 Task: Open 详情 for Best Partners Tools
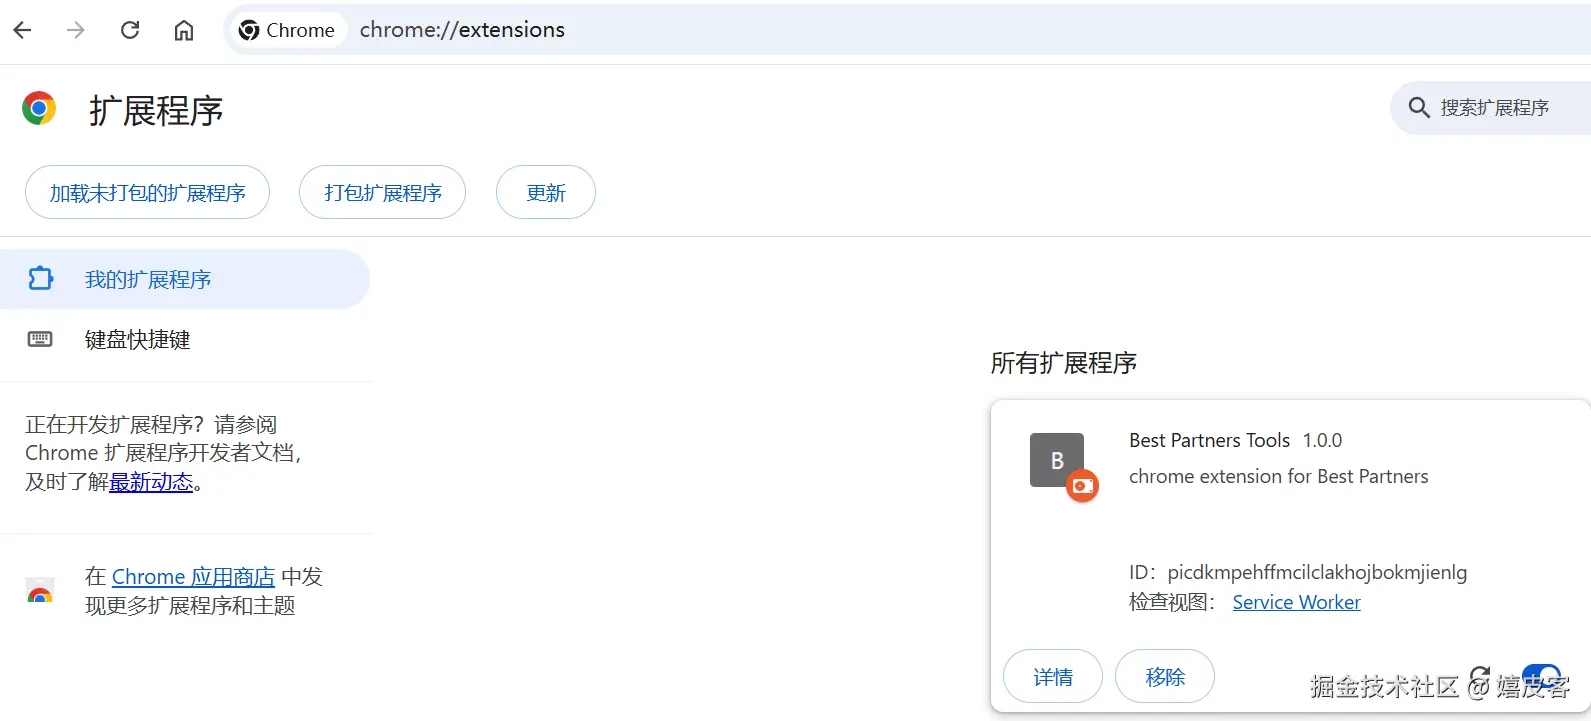tap(1053, 677)
